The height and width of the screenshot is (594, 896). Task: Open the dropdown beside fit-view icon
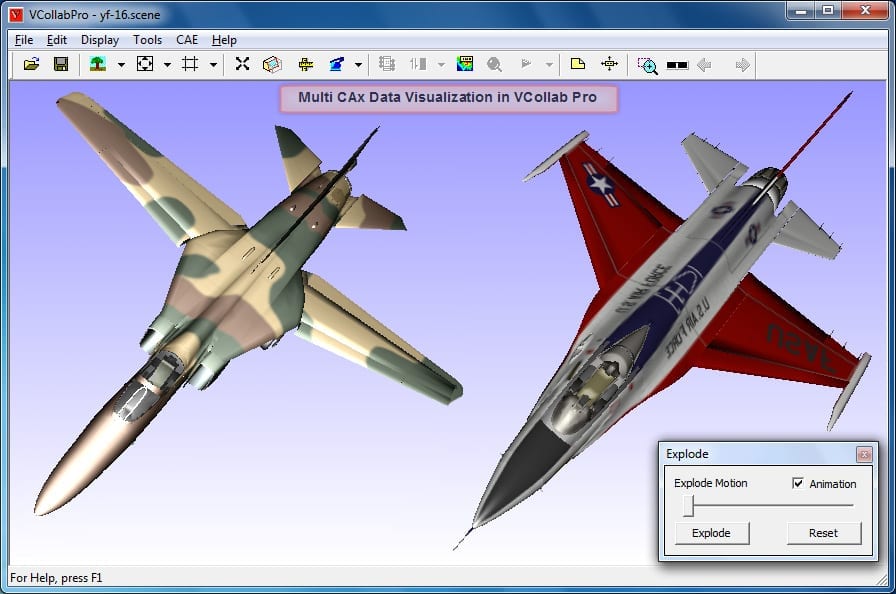tap(167, 65)
